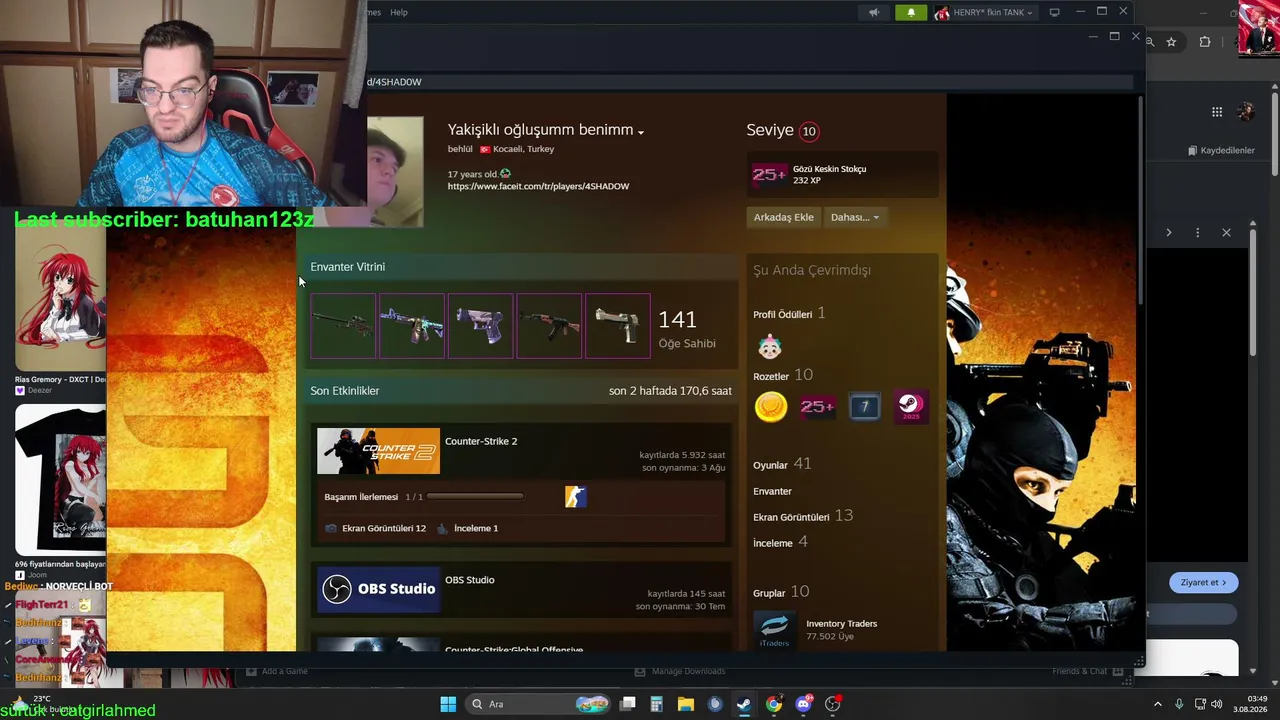The image size is (1280, 720).
Task: Click the 25+ badge under Rozetler
Action: 817,407
